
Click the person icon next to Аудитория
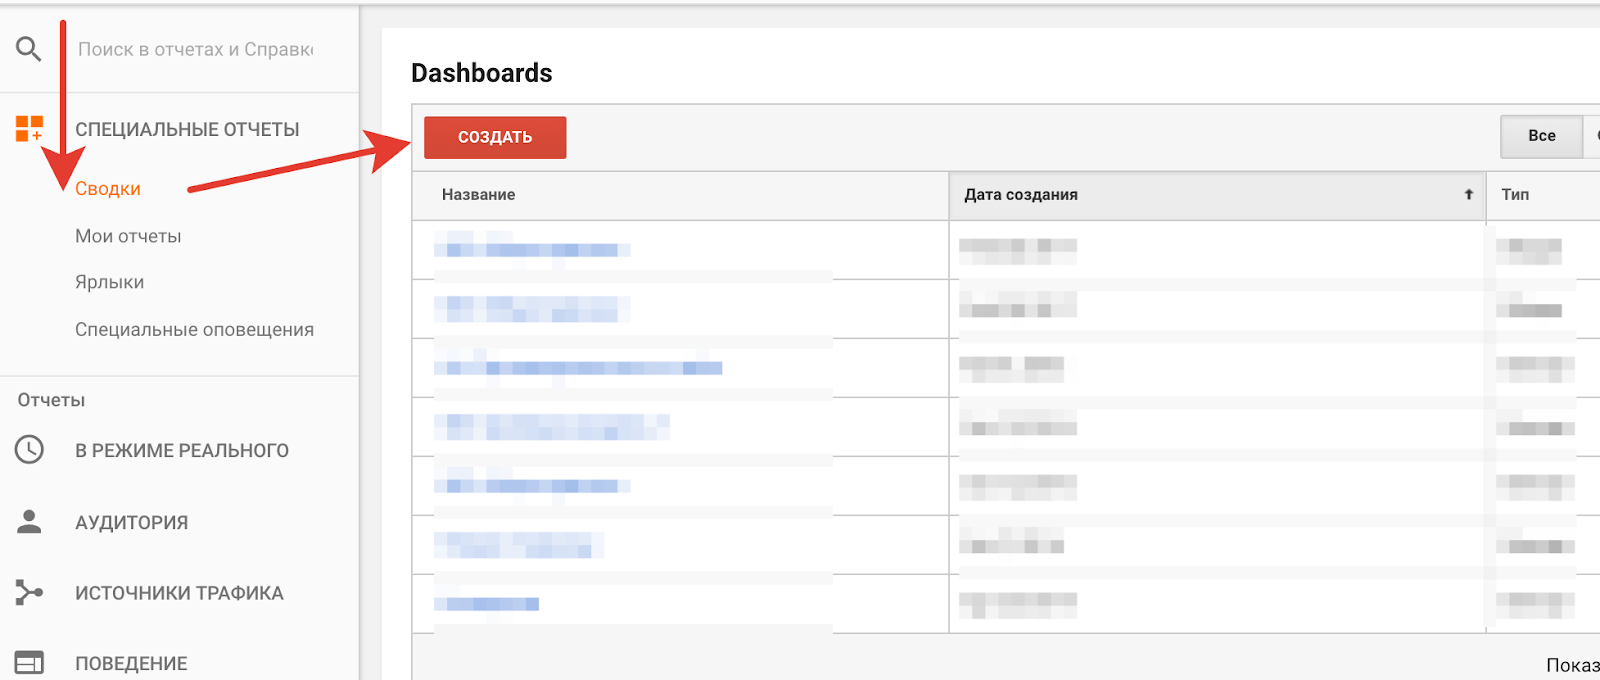click(x=28, y=521)
